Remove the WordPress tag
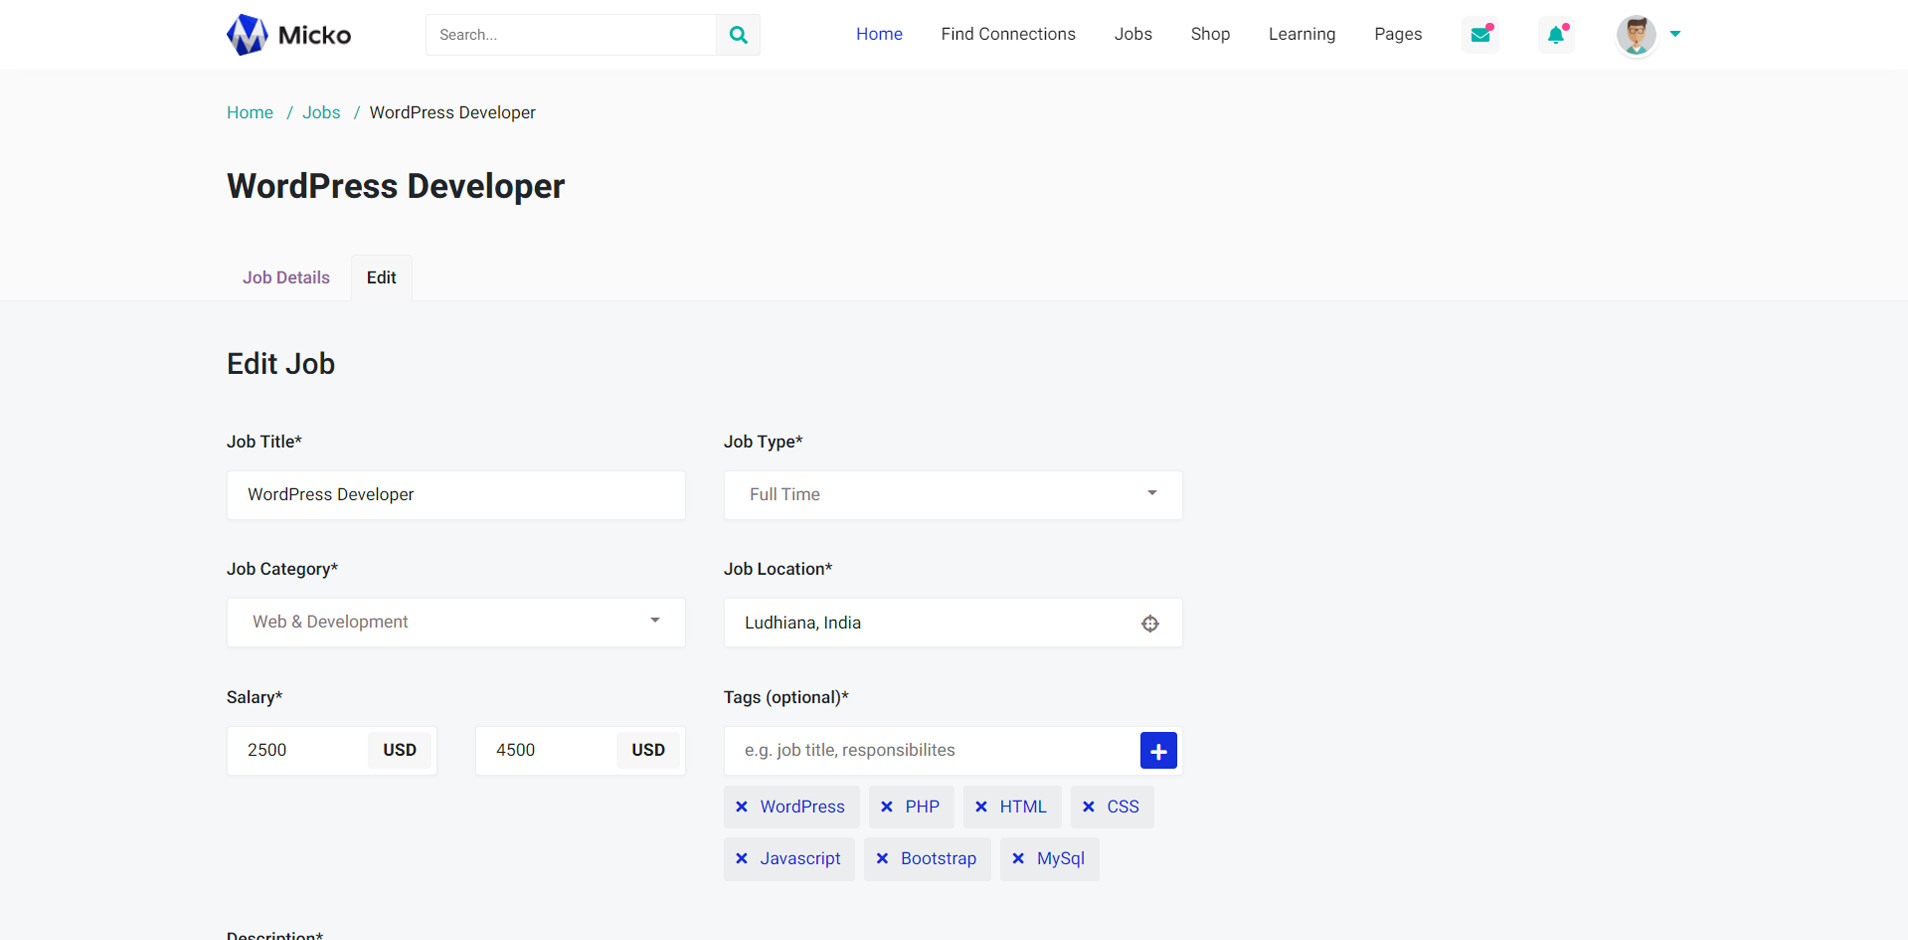The width and height of the screenshot is (1908, 940). pos(742,807)
